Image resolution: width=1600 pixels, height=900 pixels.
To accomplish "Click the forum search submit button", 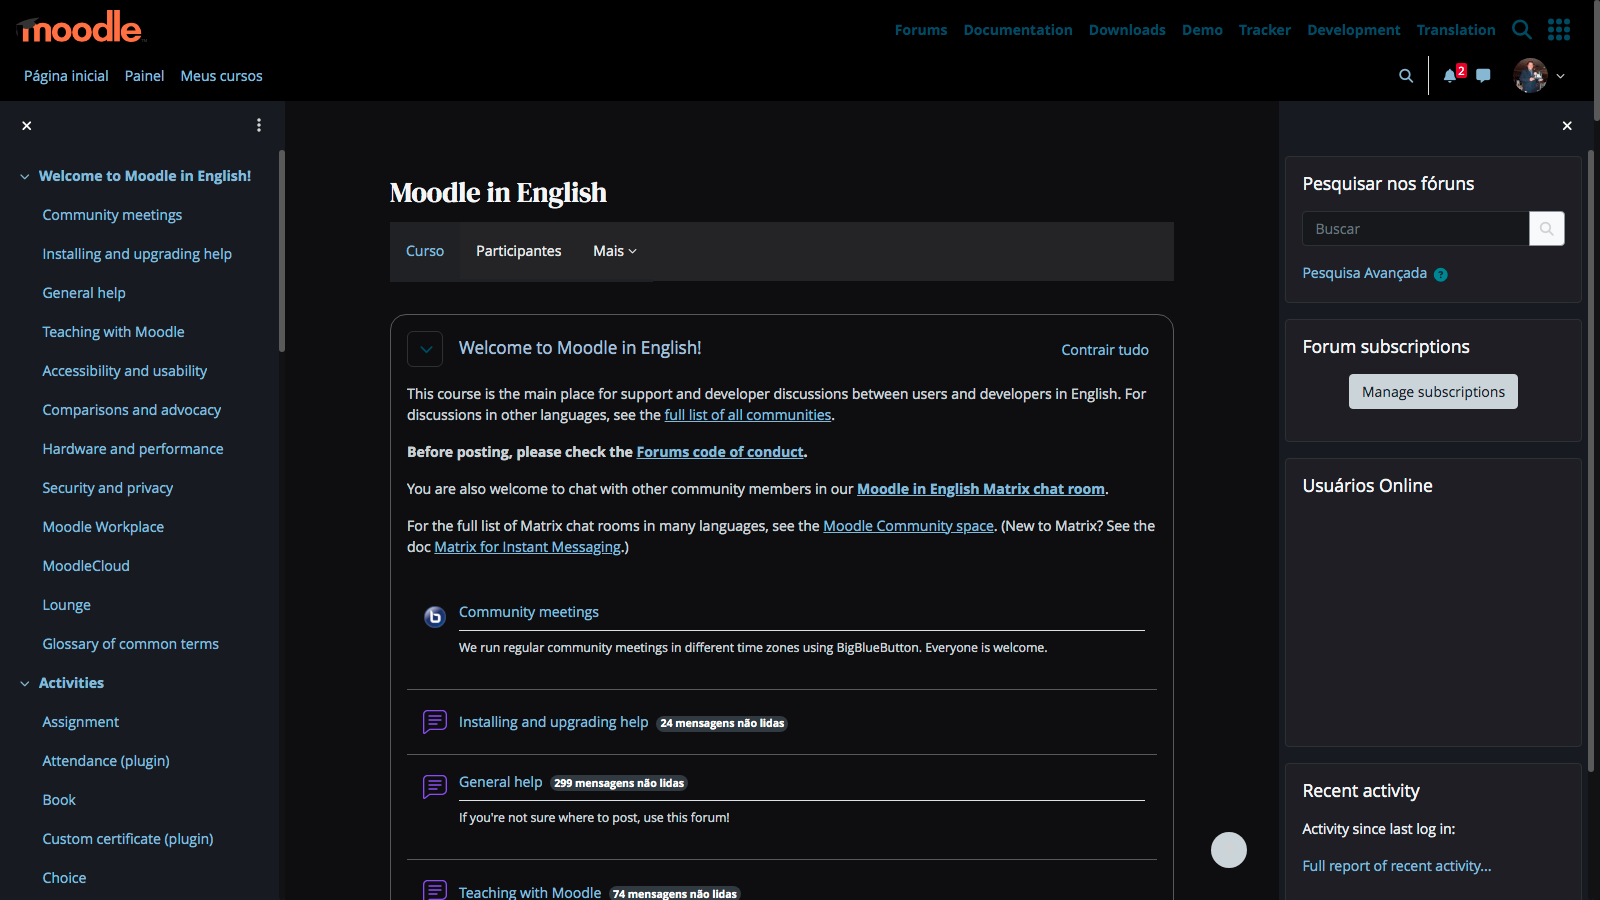I will point(1546,229).
